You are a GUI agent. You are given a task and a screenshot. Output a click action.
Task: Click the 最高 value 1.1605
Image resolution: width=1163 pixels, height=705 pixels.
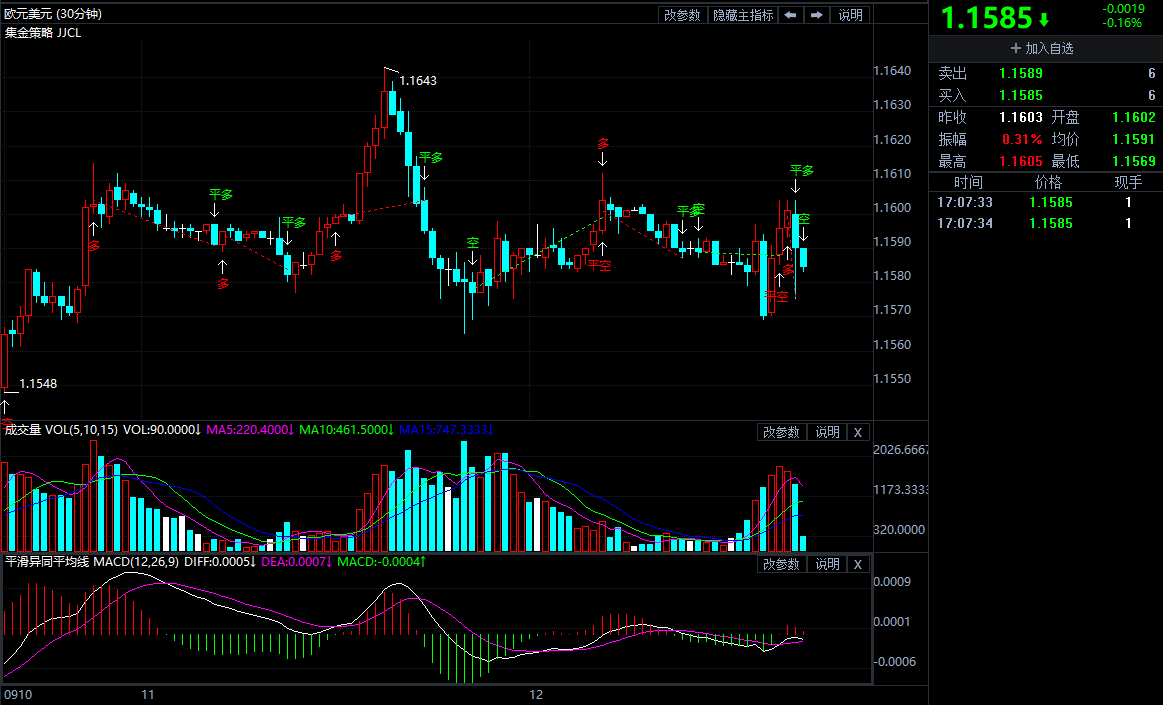point(1021,161)
